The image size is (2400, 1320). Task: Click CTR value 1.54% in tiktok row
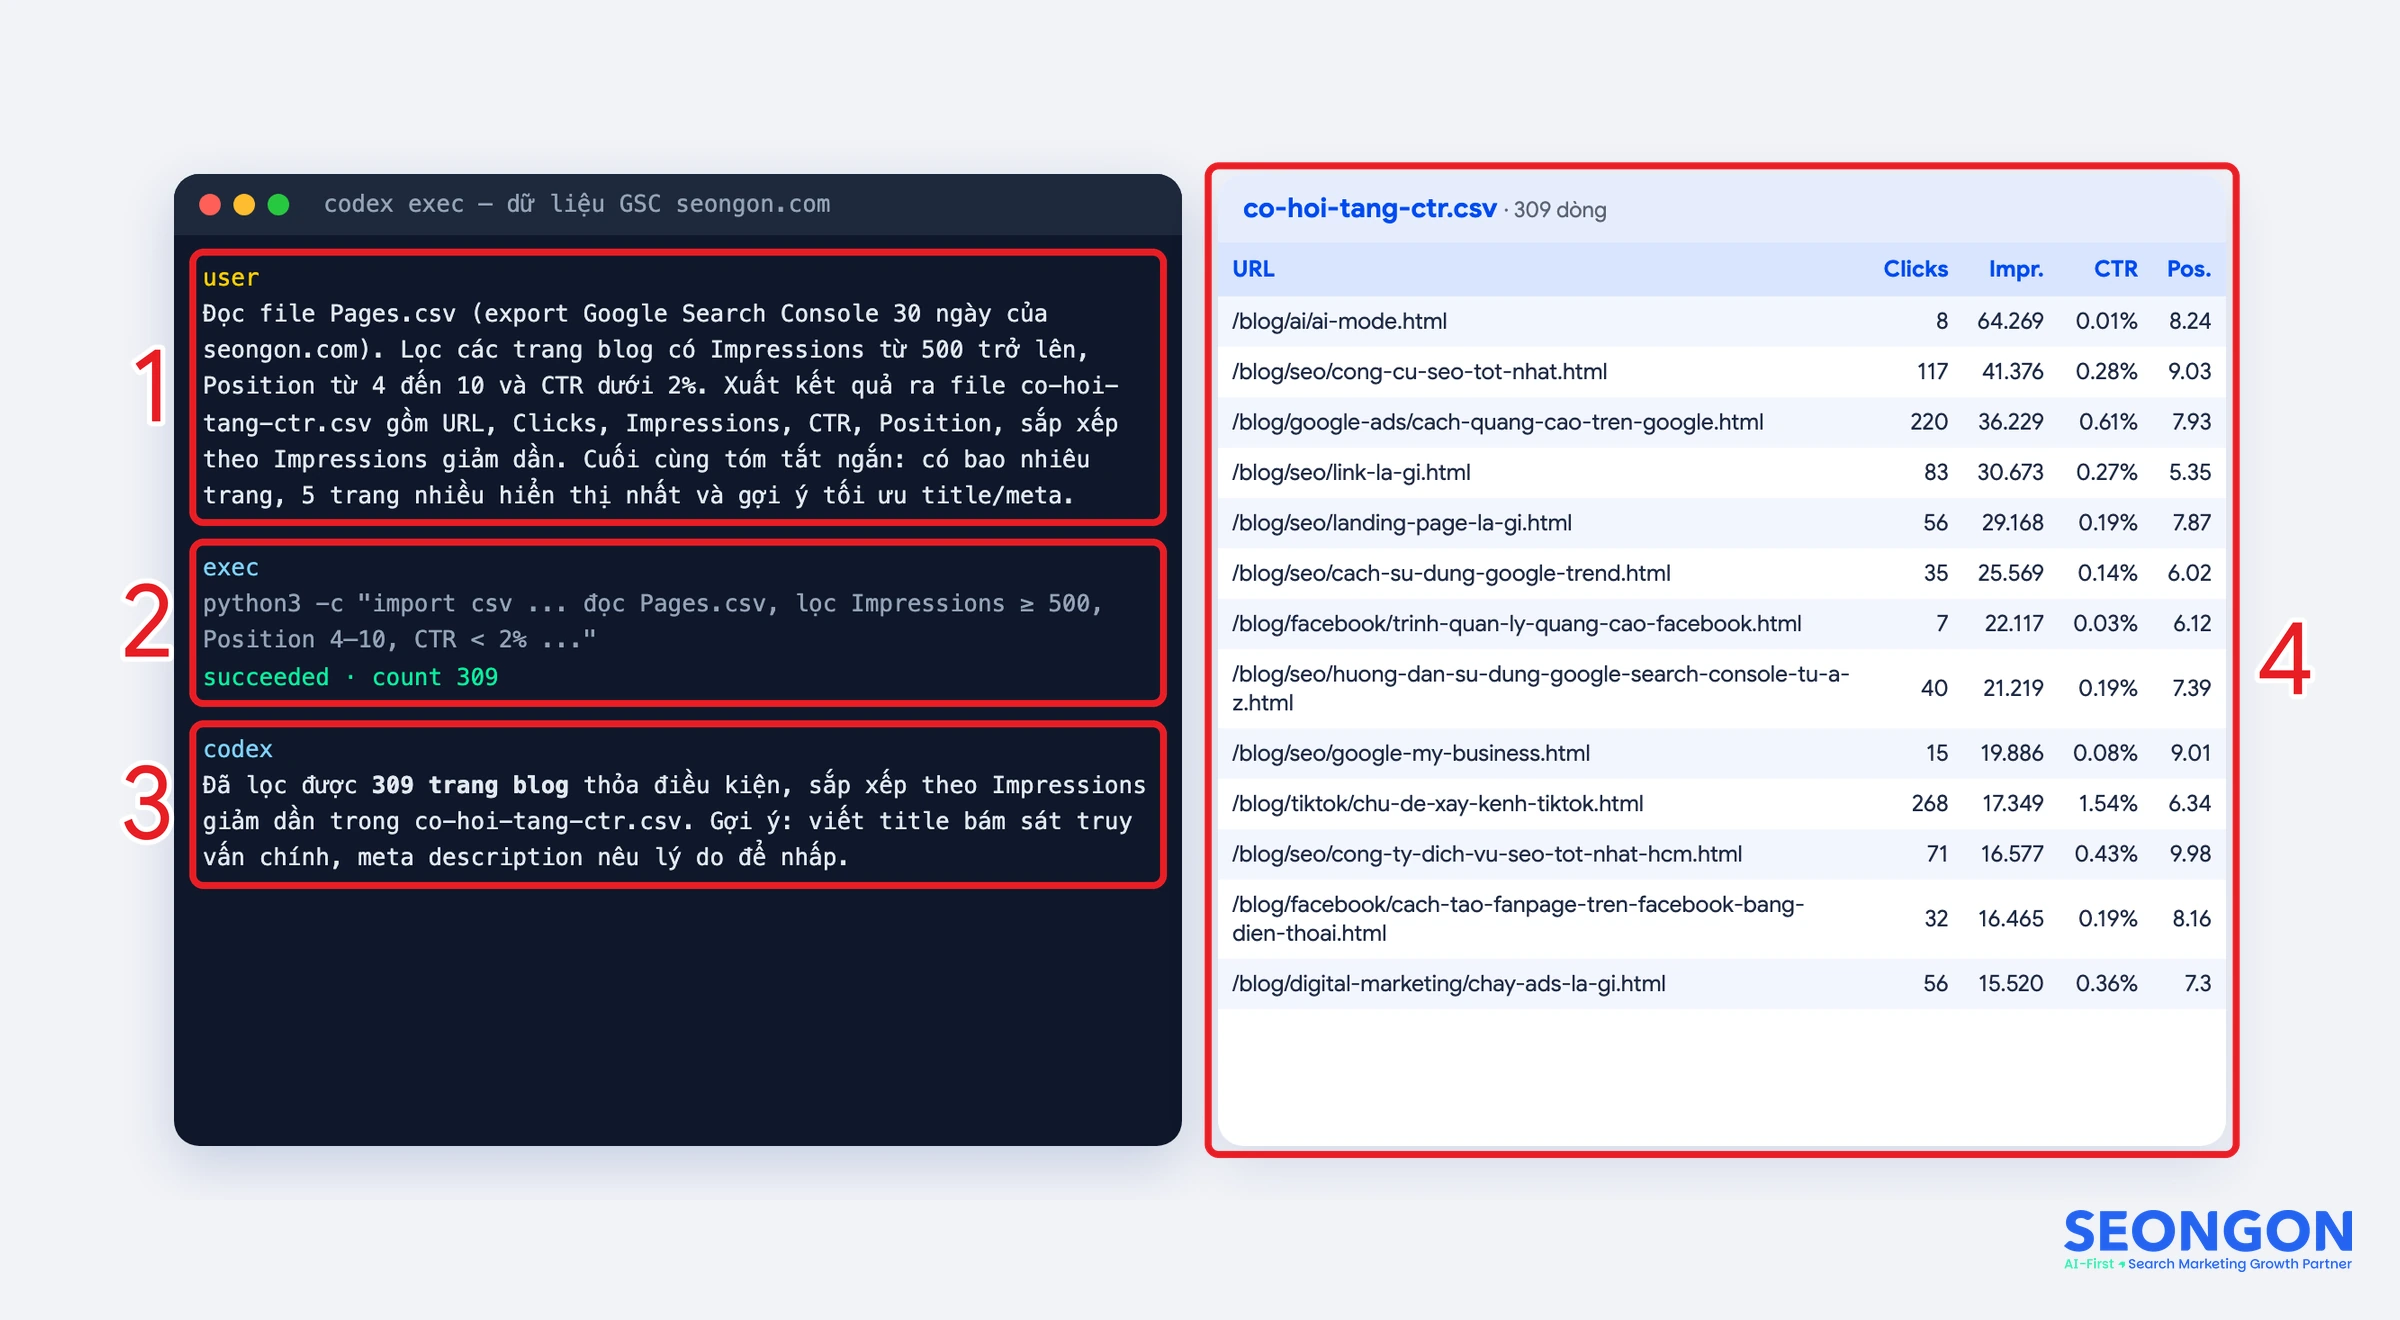point(2107,803)
